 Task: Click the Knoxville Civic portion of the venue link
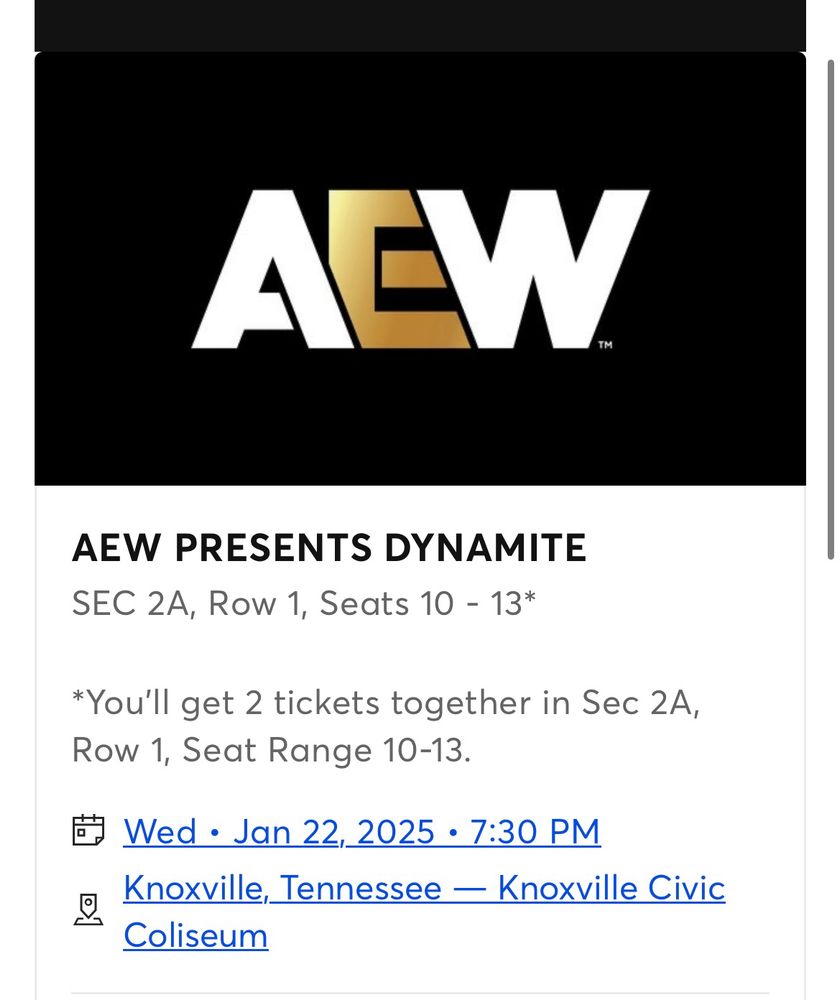612,888
